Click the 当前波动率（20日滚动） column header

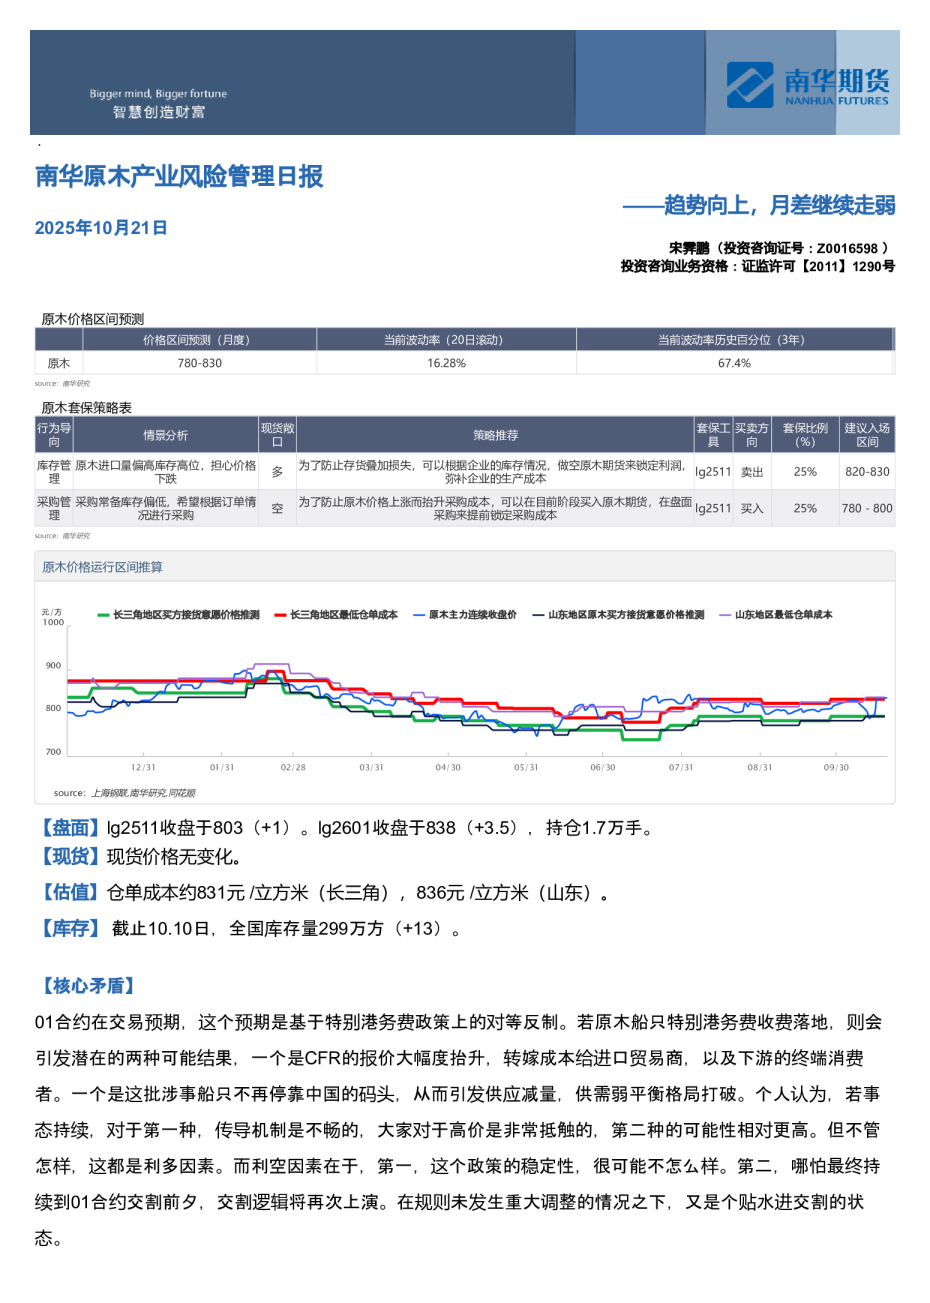point(446,340)
